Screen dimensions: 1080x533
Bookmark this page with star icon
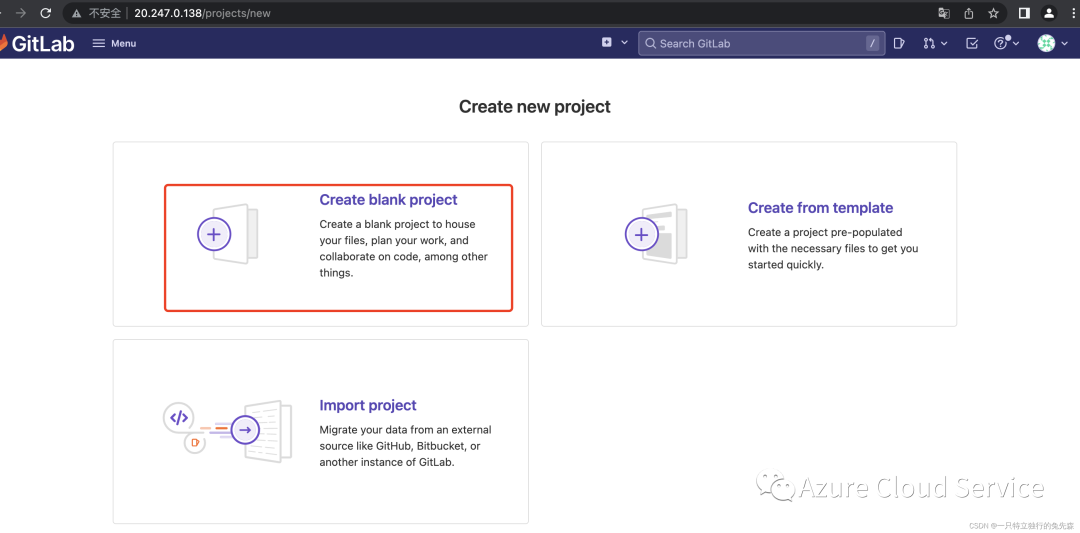coord(993,13)
